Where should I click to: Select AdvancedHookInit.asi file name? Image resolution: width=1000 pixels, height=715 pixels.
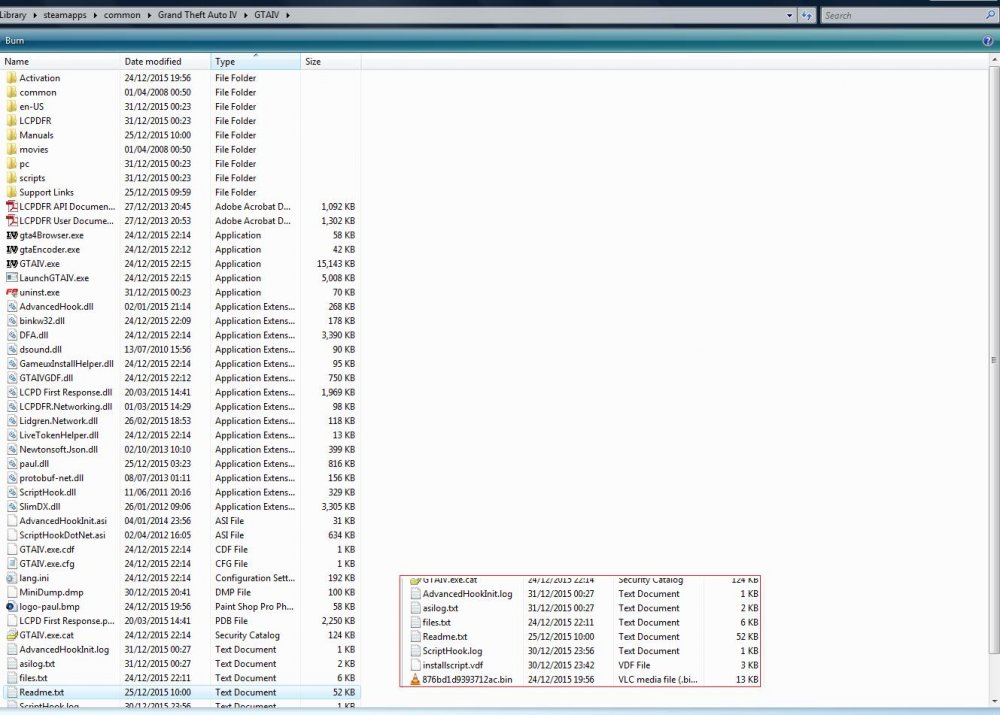coord(63,521)
